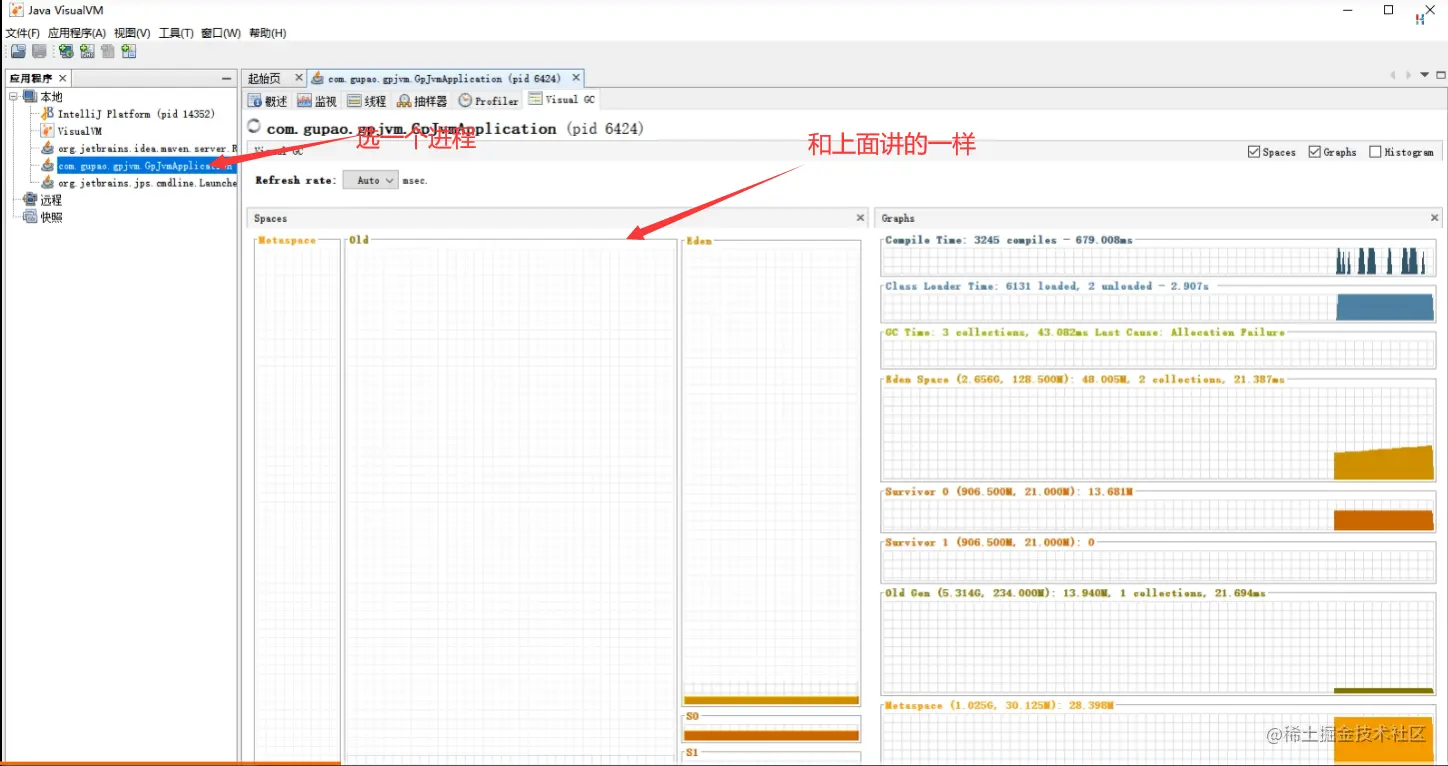Viewport: 1448px width, 766px height.
Task: Open the 文件(F) menu
Action: pos(23,33)
